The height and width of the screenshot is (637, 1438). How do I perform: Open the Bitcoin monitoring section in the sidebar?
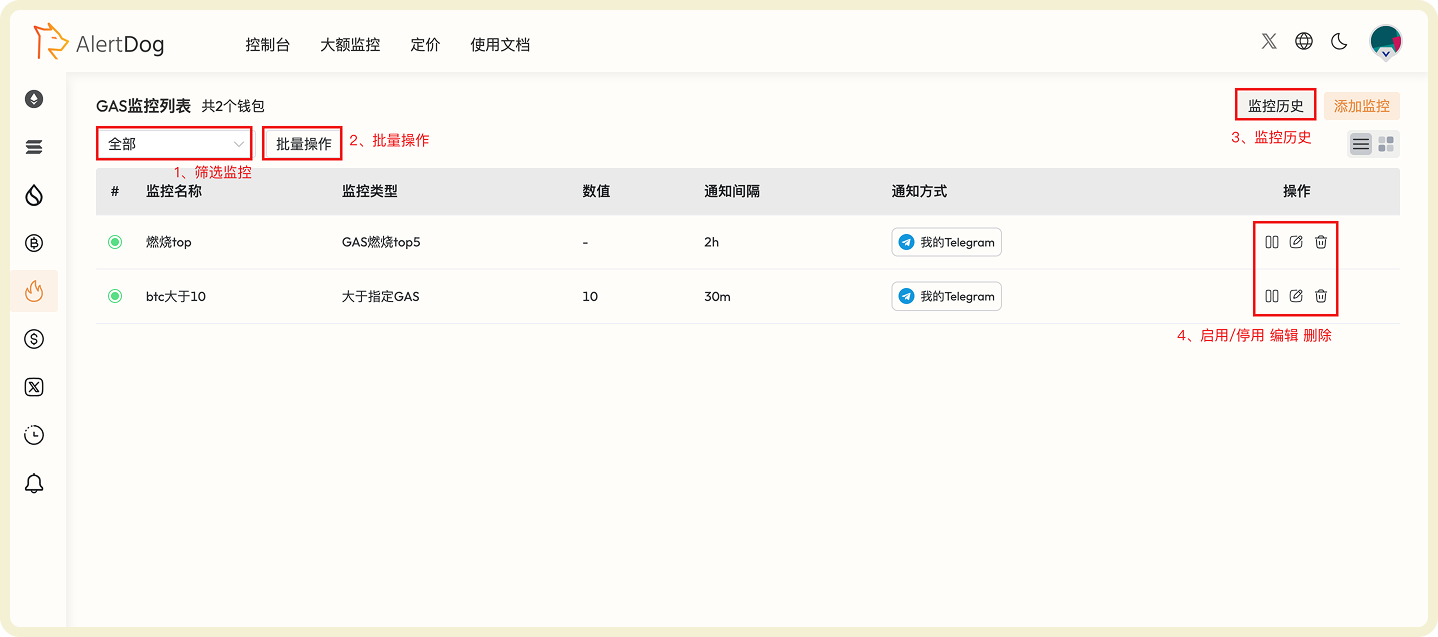click(33, 243)
